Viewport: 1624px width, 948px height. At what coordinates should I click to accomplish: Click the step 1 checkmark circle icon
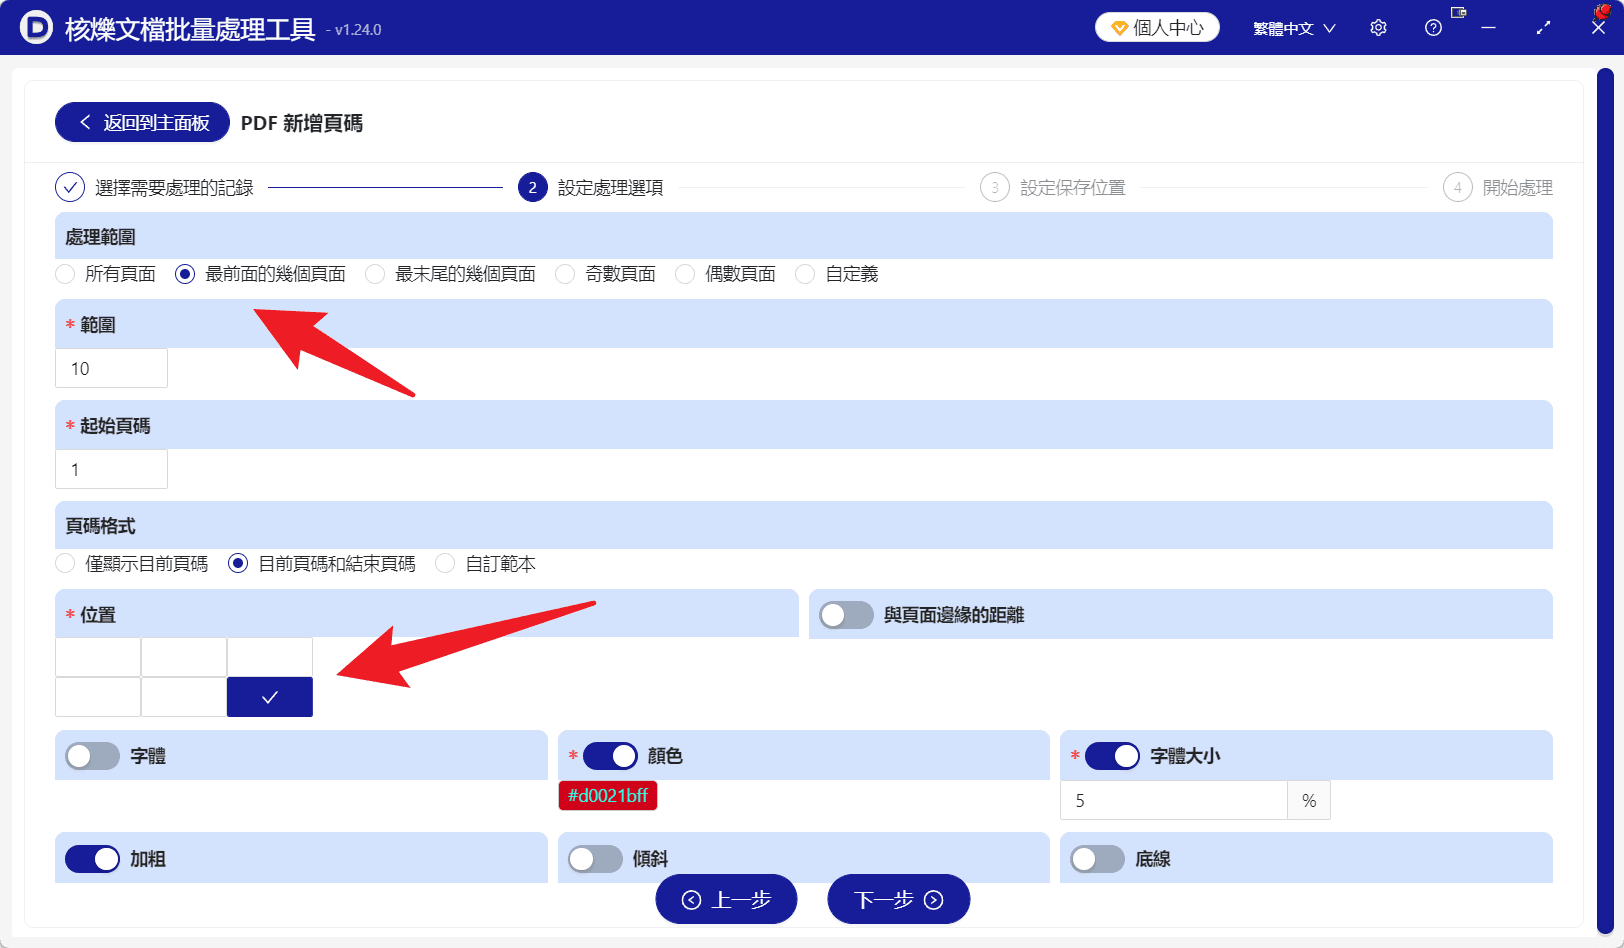pos(70,187)
